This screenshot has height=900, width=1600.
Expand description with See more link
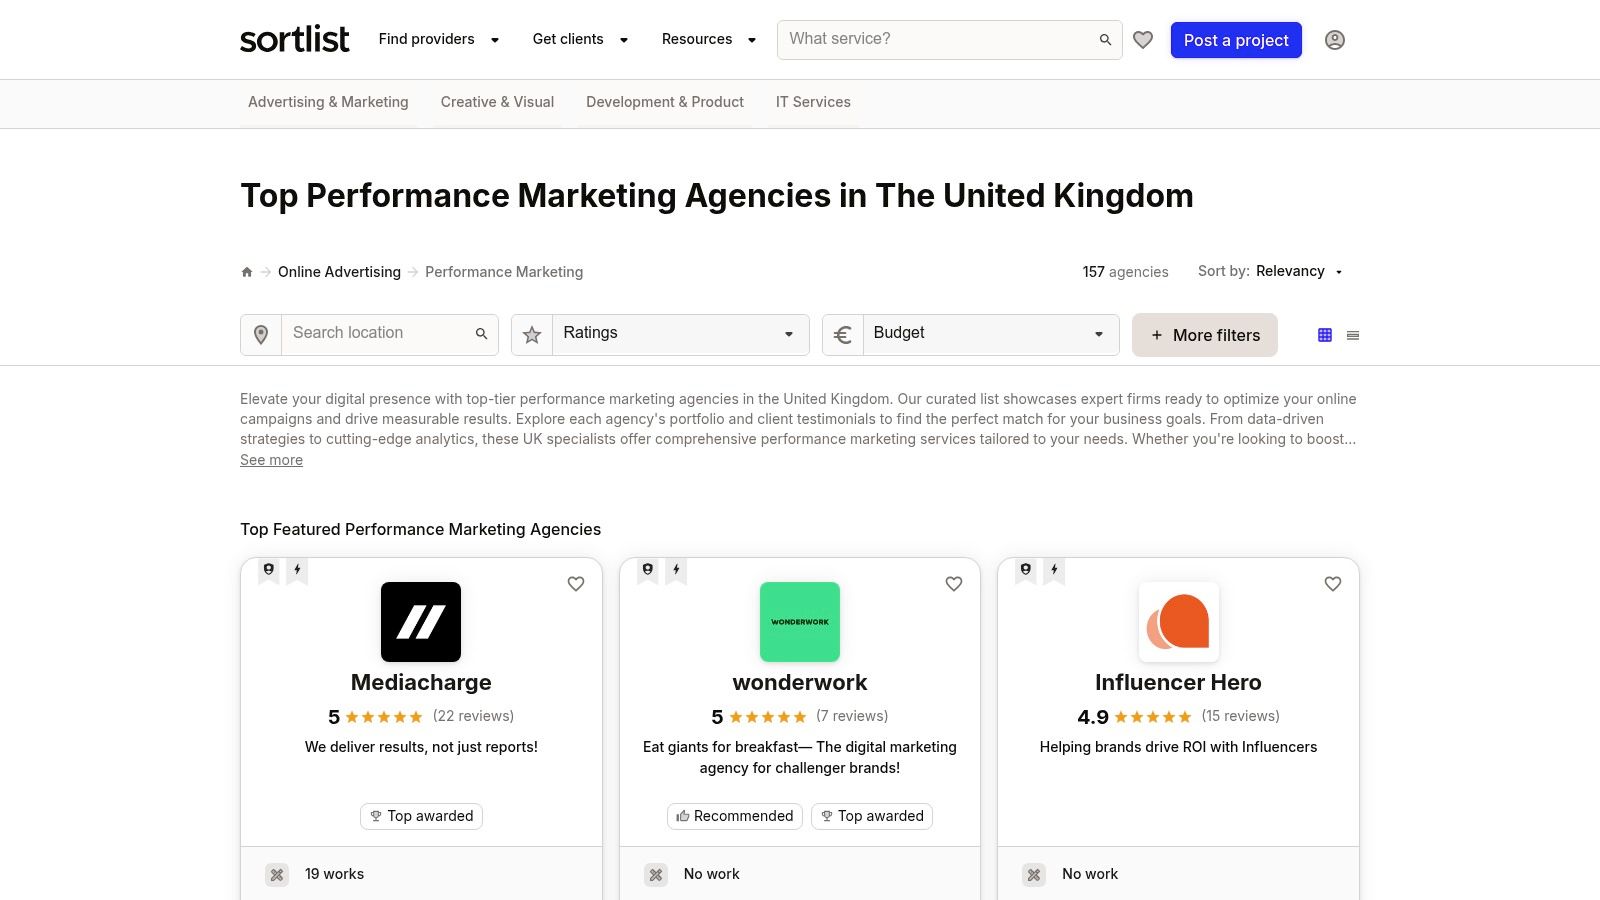tap(271, 460)
